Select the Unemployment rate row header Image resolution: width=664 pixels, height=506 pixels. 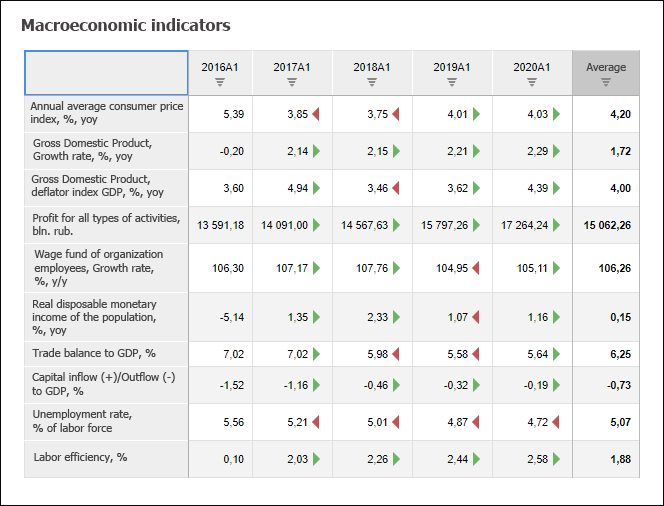(106, 421)
